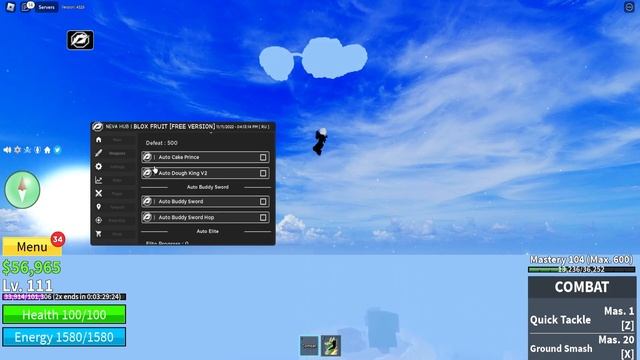
Task: Click the Mastery 104 (Max. 600) text
Action: [x=581, y=260]
